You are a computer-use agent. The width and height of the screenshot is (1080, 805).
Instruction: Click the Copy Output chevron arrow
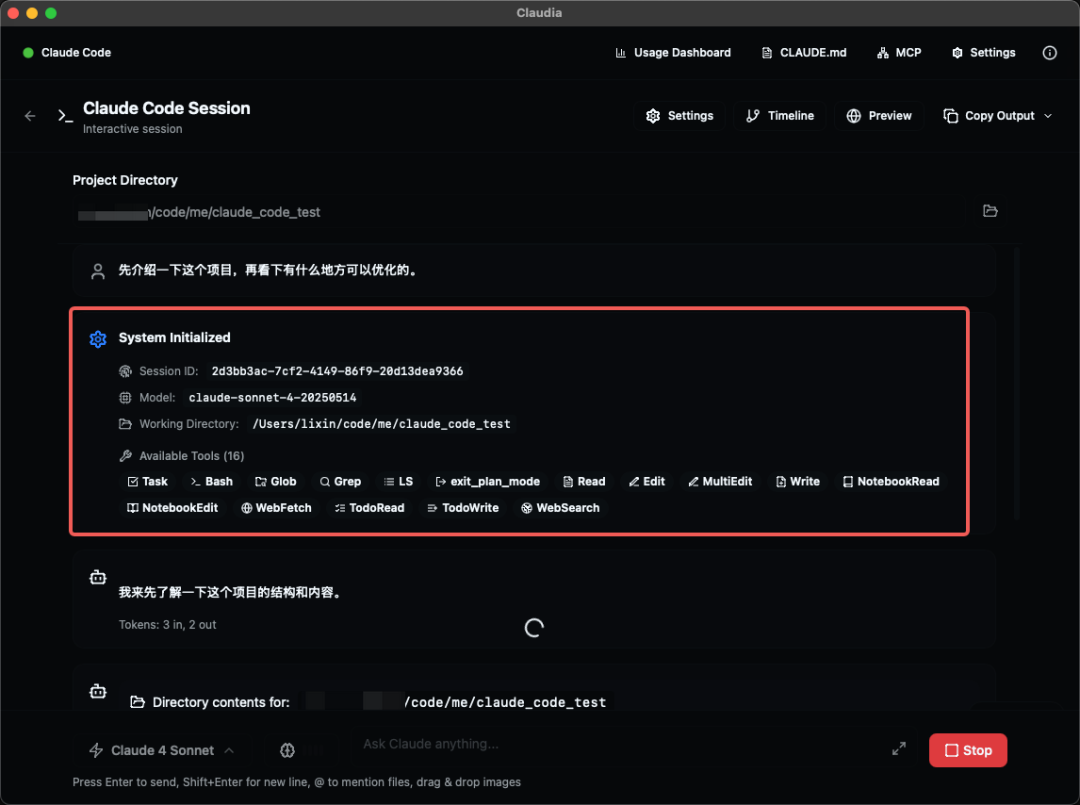click(x=1048, y=116)
